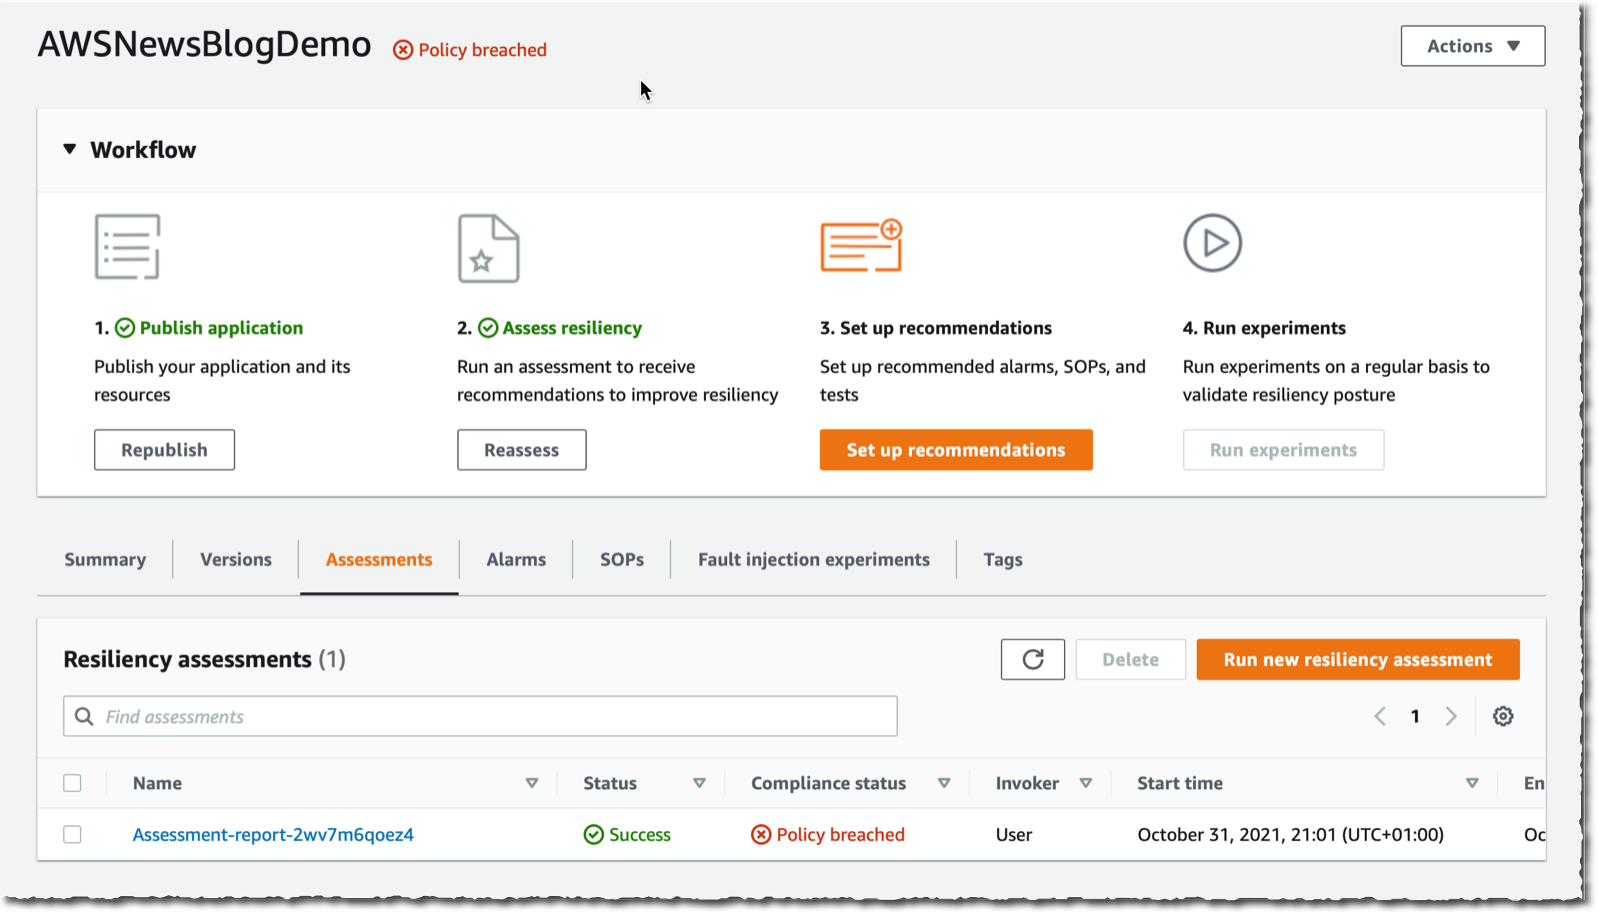Go to next page of assessments

(x=1451, y=716)
